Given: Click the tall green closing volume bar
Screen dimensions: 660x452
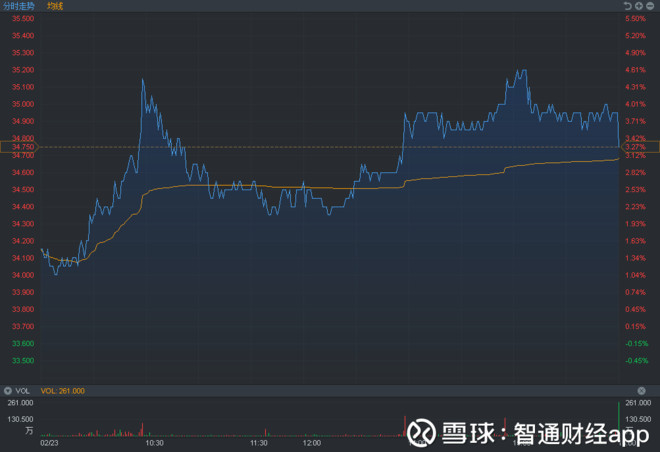Looking at the screenshot, I should pyautogui.click(x=619, y=419).
